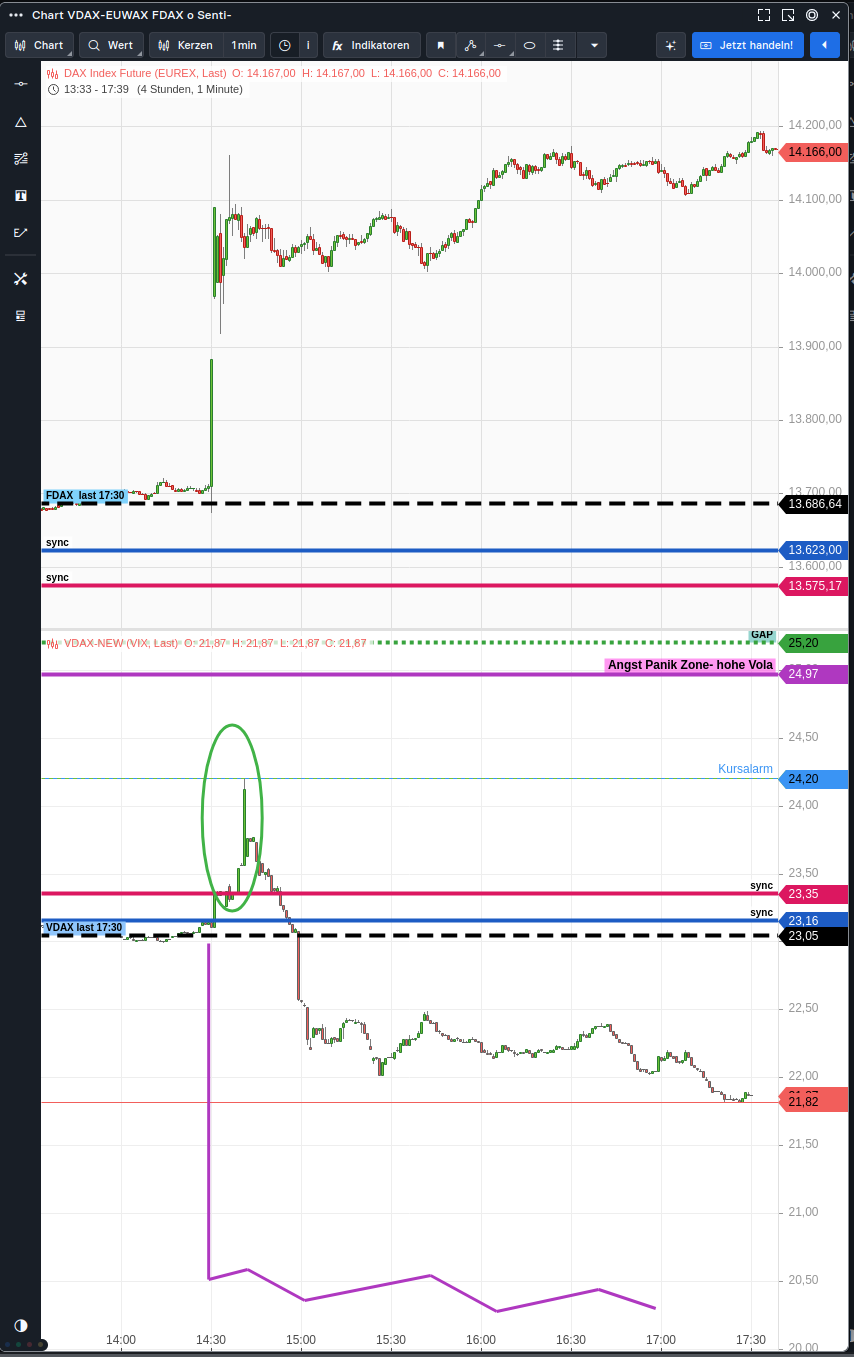Open the ellipse drawing tool

click(x=529, y=45)
